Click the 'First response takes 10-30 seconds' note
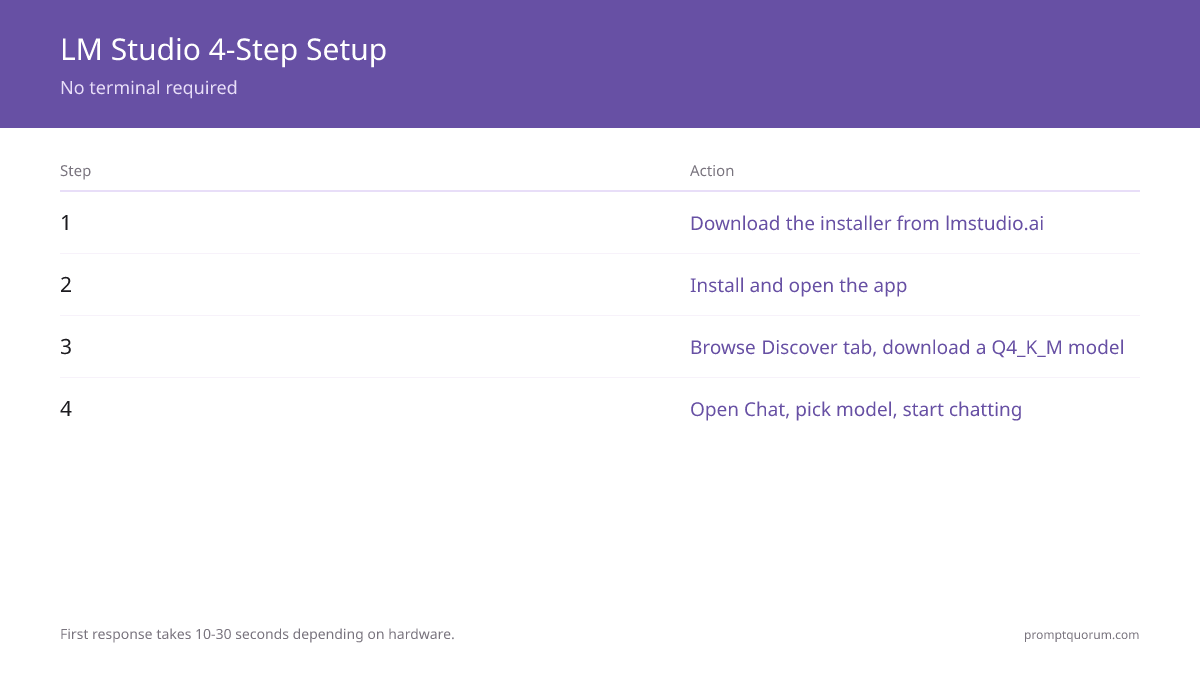1200x675 pixels. [x=257, y=635]
